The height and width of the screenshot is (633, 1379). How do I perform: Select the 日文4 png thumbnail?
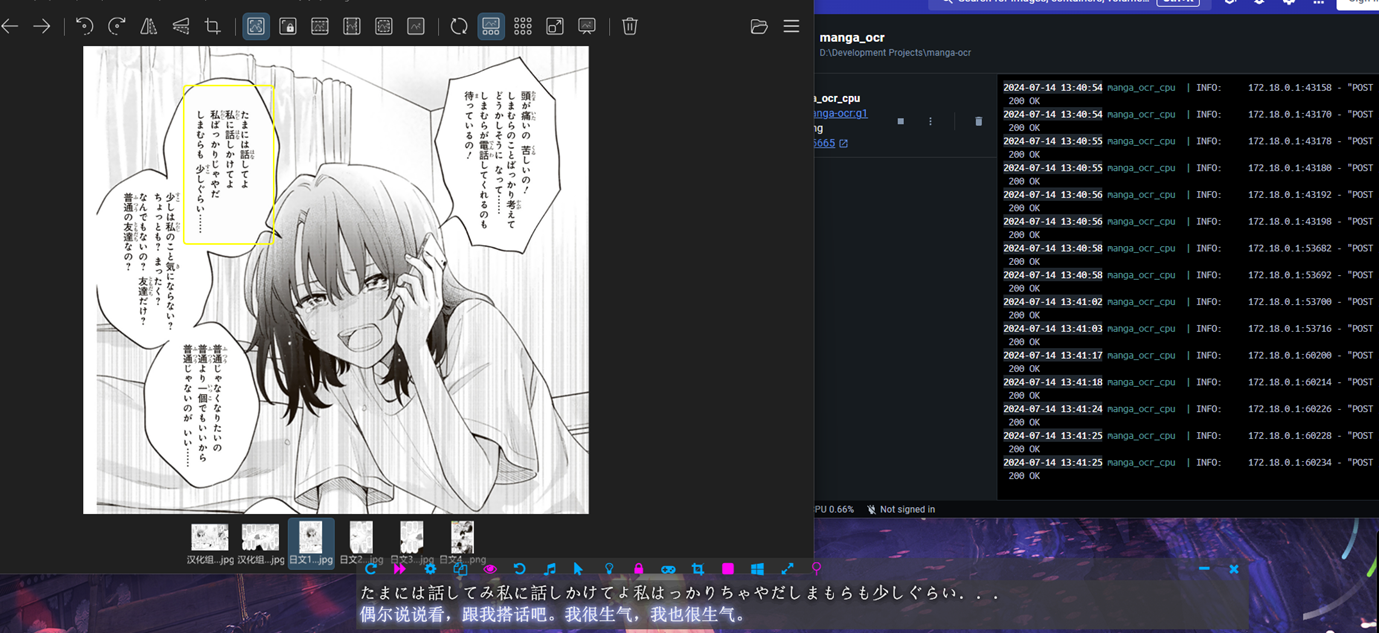[x=462, y=543]
